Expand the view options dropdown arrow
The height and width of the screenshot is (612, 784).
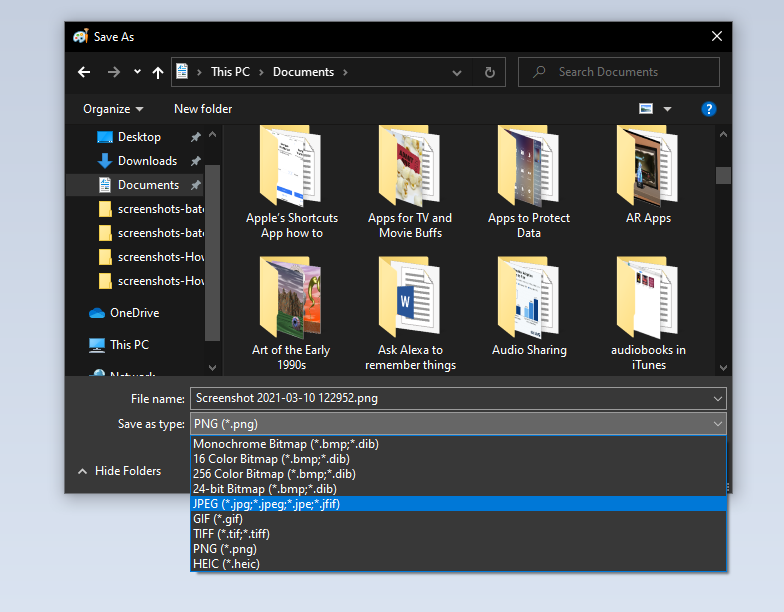click(667, 108)
